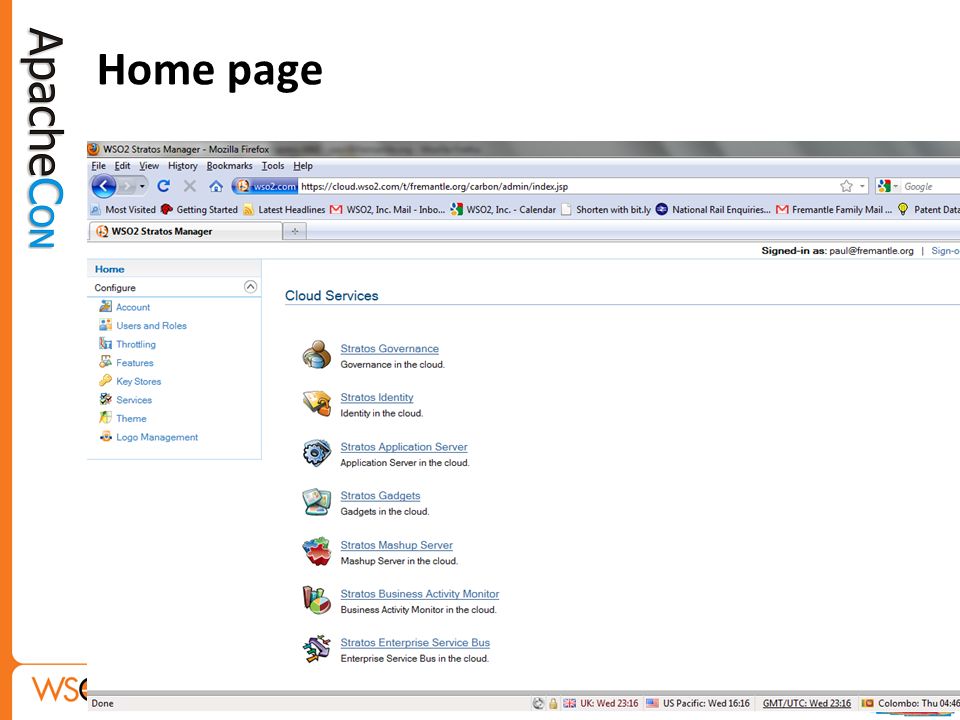Screen dimensions: 960x720
Task: Open the History menu
Action: [x=182, y=166]
